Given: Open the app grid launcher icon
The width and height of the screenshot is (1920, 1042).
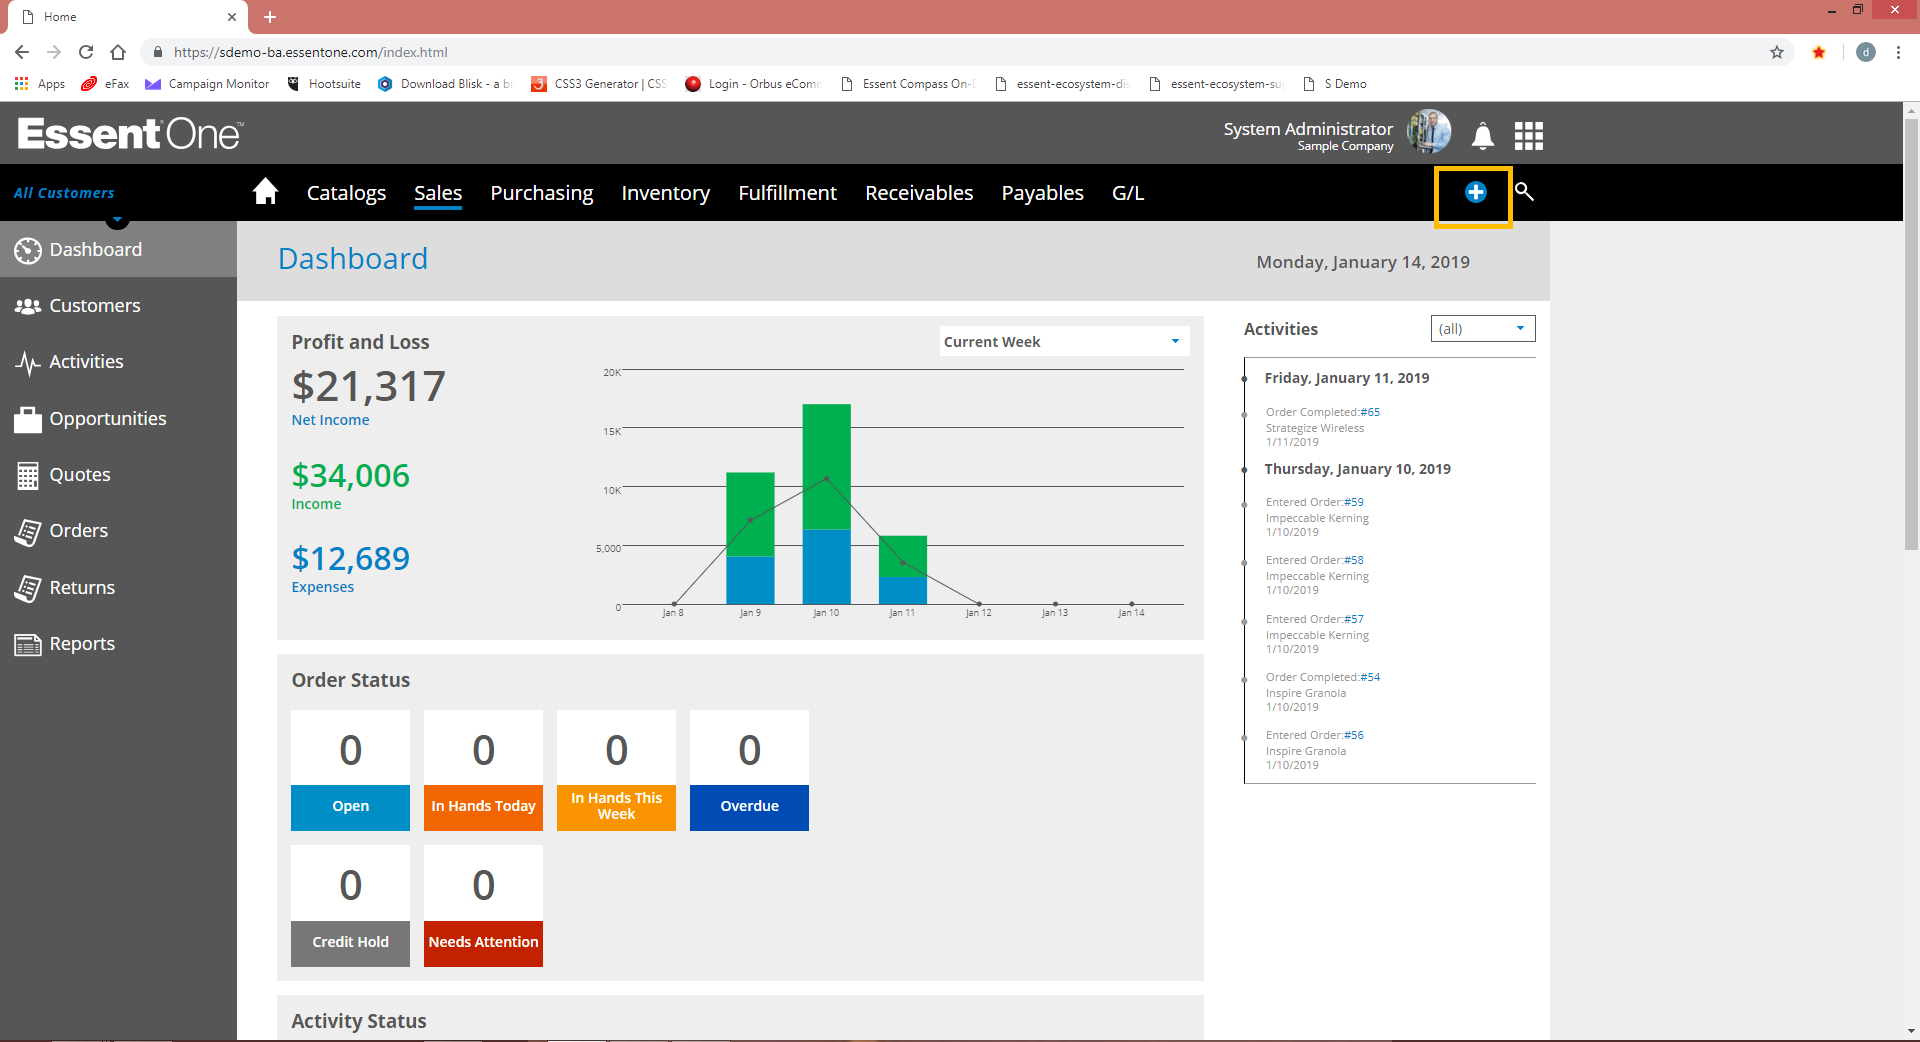Looking at the screenshot, I should (1529, 135).
